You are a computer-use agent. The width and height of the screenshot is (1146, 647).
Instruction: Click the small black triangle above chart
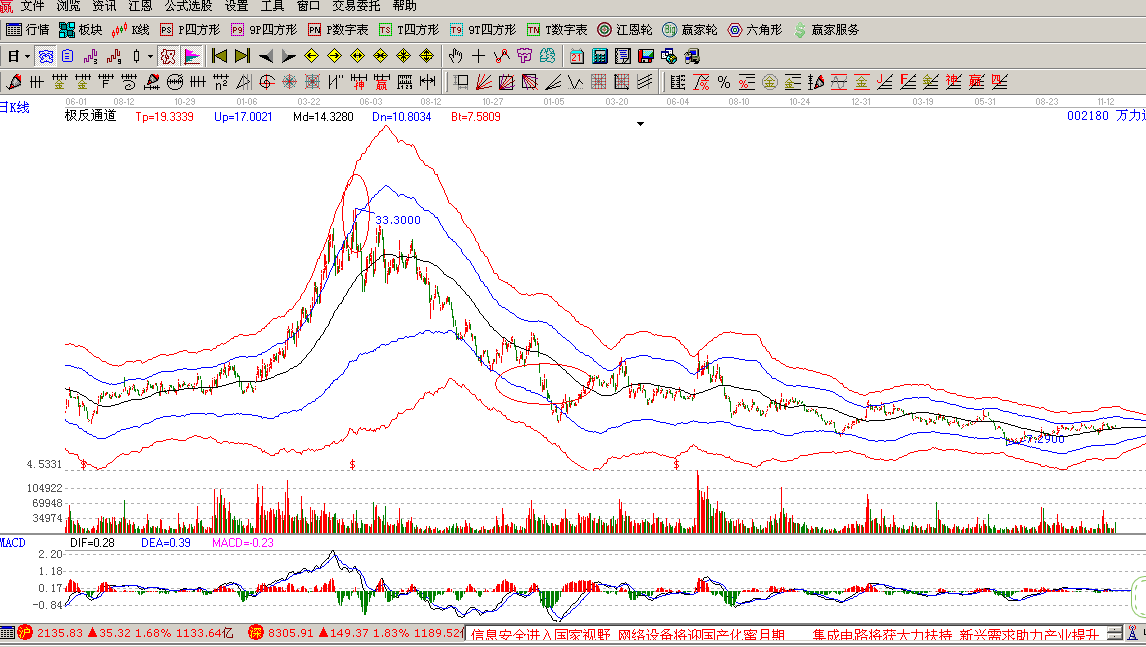pos(641,124)
